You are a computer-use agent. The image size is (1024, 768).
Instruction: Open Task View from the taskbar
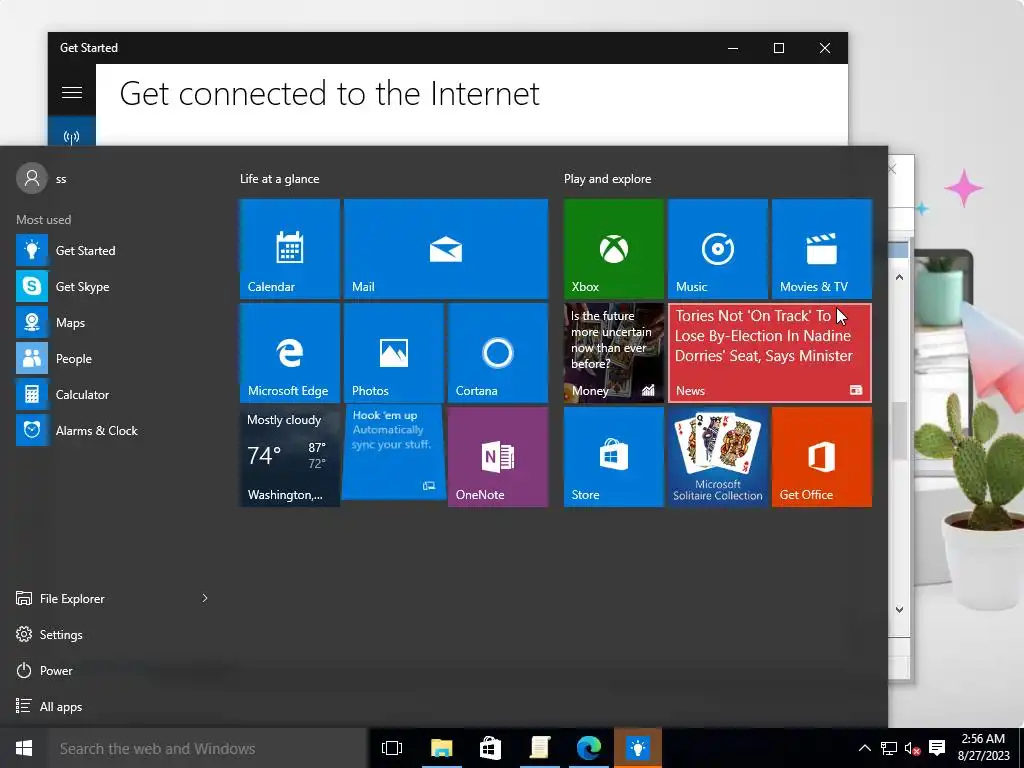pos(392,748)
